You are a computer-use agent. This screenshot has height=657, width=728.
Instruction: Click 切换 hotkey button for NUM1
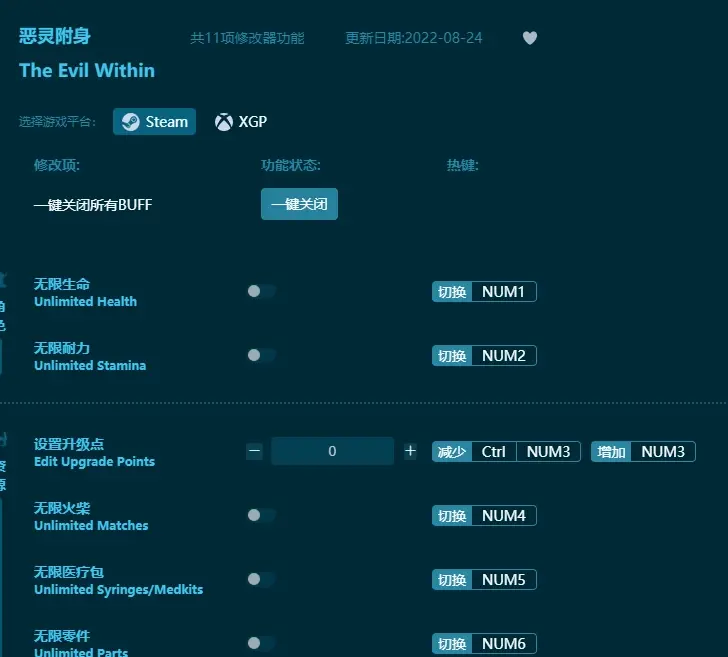coord(452,292)
